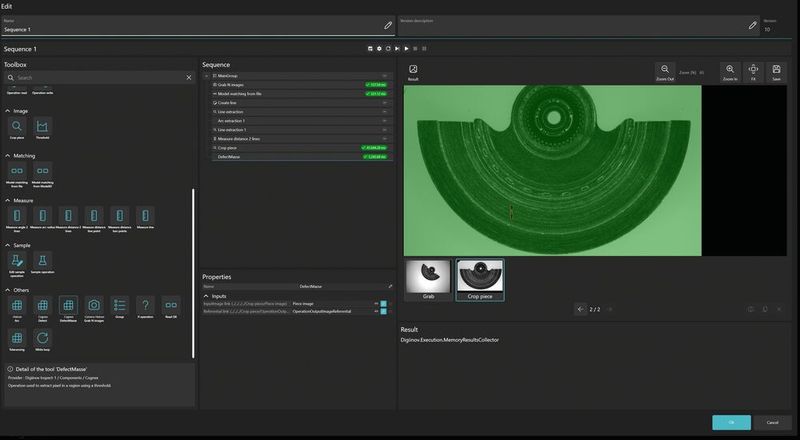Viewport: 800px width, 440px height.
Task: Choose the Tolerancing tool icon
Action: [17, 340]
